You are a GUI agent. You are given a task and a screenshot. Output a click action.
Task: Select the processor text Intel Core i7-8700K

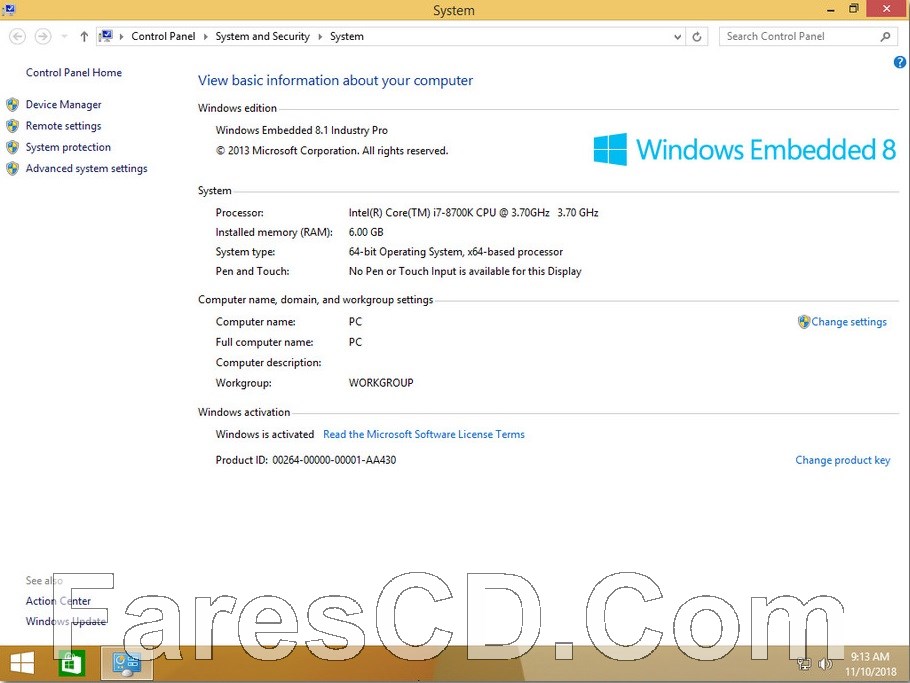tap(473, 213)
